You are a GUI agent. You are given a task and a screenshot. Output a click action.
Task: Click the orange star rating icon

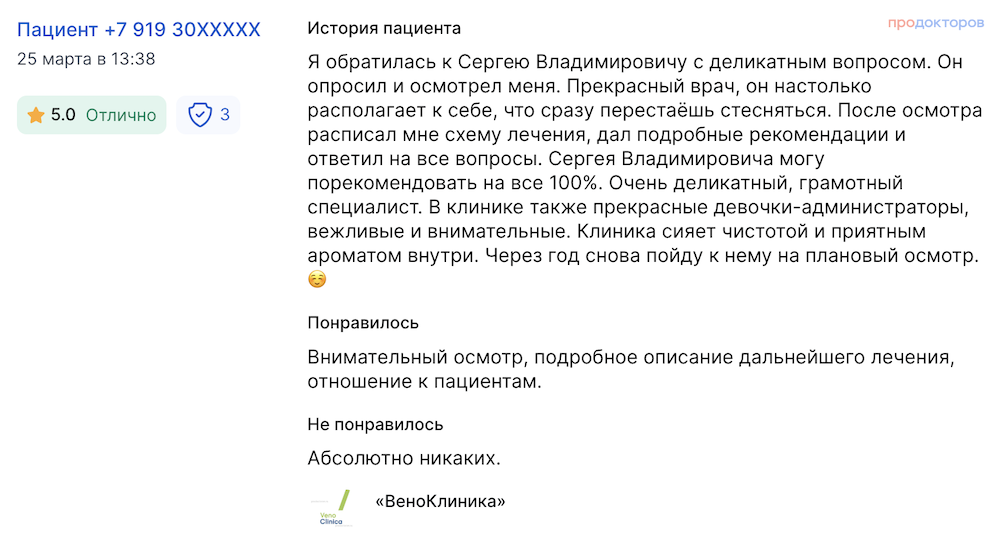pos(36,115)
